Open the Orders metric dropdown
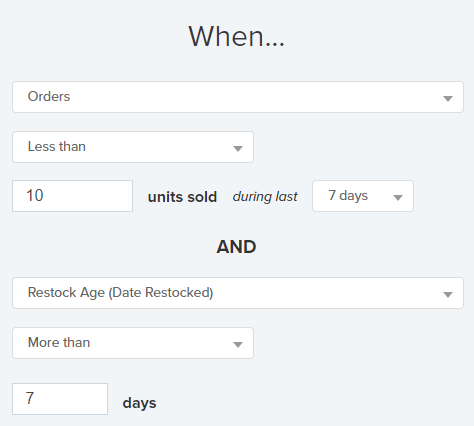The width and height of the screenshot is (474, 426). point(238,97)
